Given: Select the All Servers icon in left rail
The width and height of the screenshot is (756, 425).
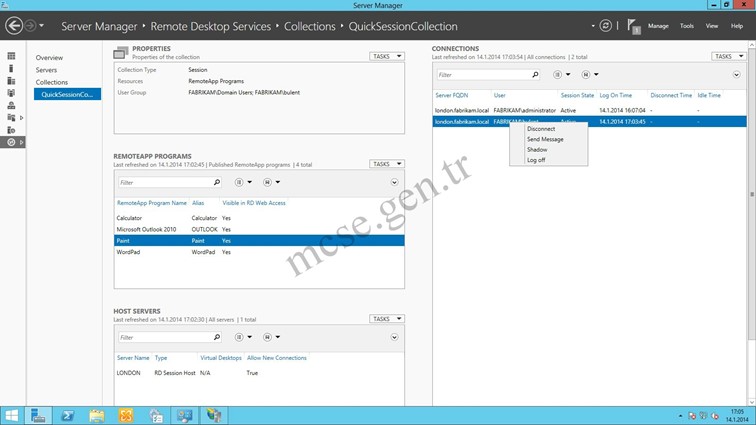Looking at the screenshot, I should (11, 81).
